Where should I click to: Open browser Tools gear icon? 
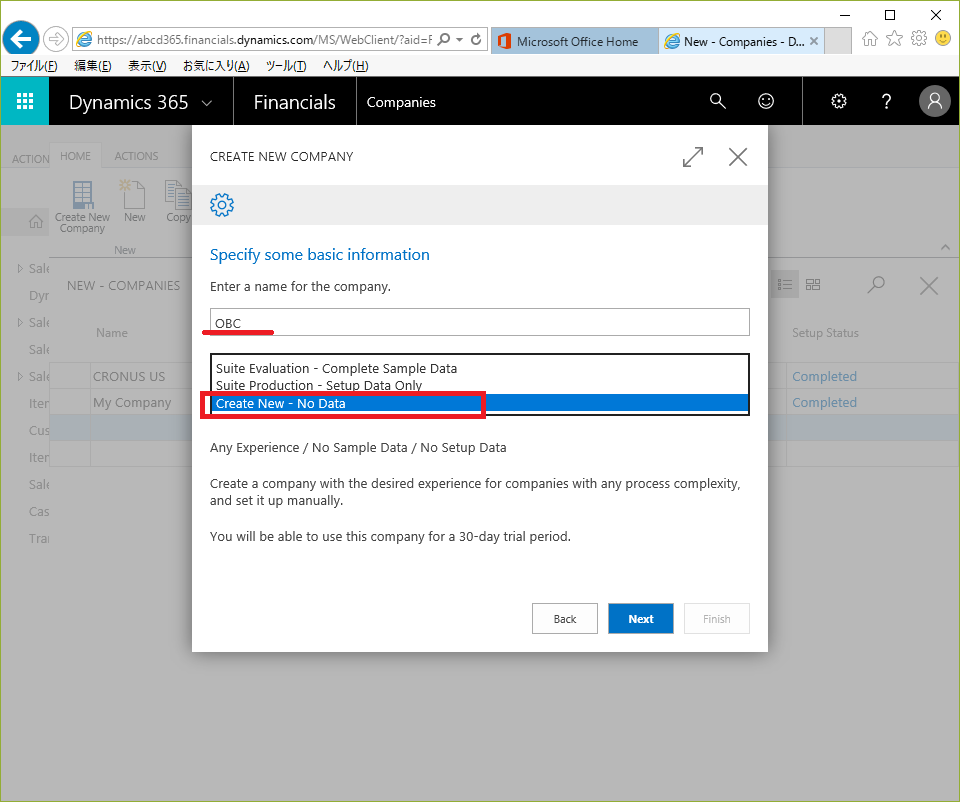919,39
